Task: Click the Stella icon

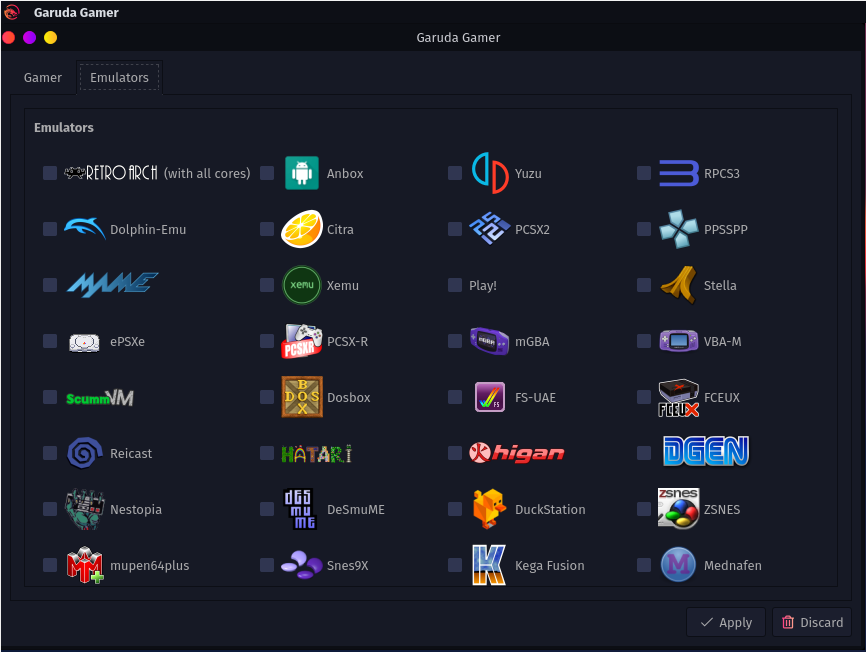Action: pos(679,285)
